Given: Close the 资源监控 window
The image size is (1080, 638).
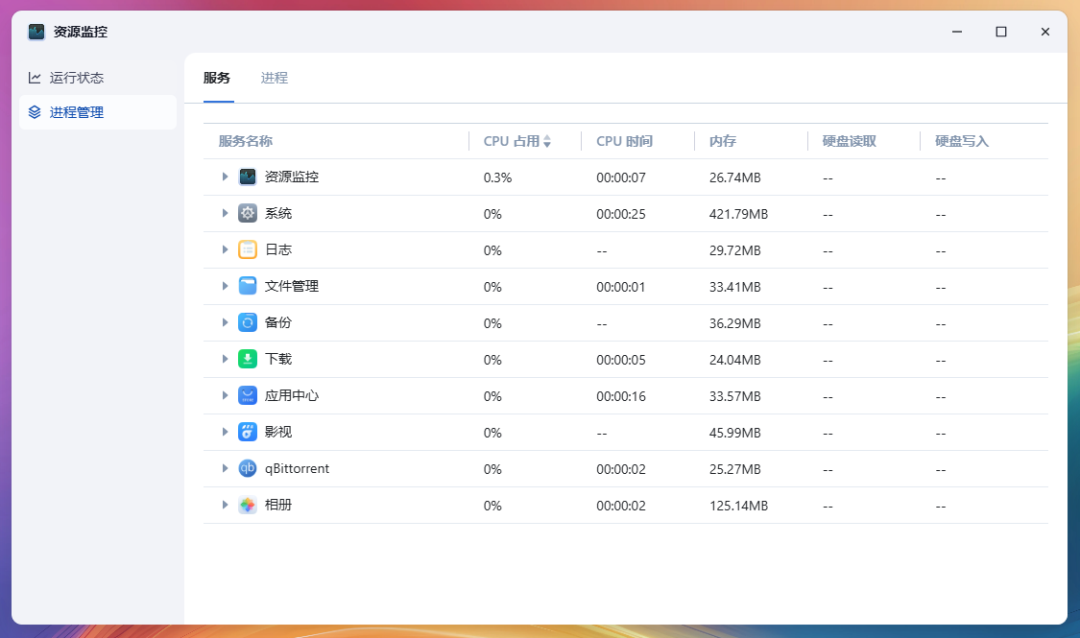Looking at the screenshot, I should [x=1045, y=32].
